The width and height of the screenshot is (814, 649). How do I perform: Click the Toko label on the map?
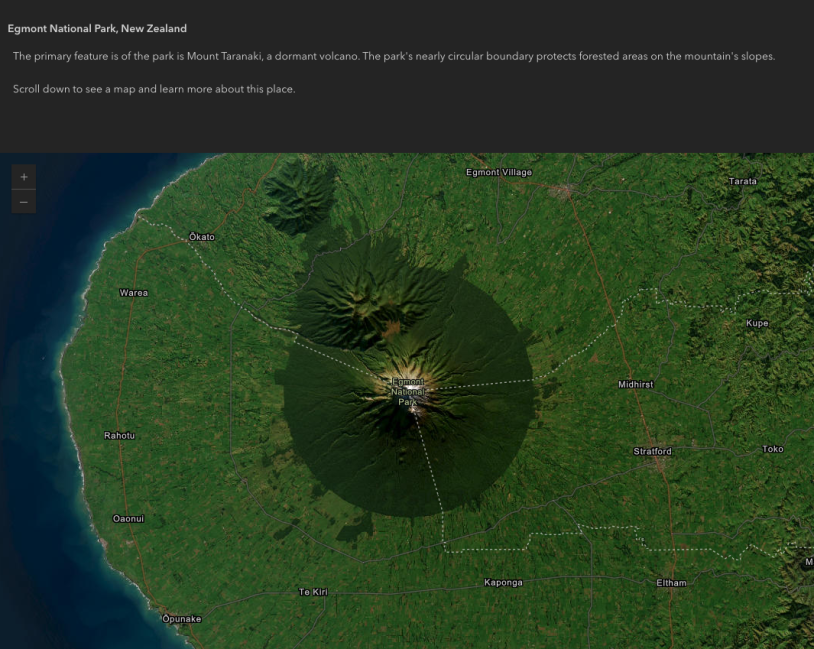[x=773, y=449]
